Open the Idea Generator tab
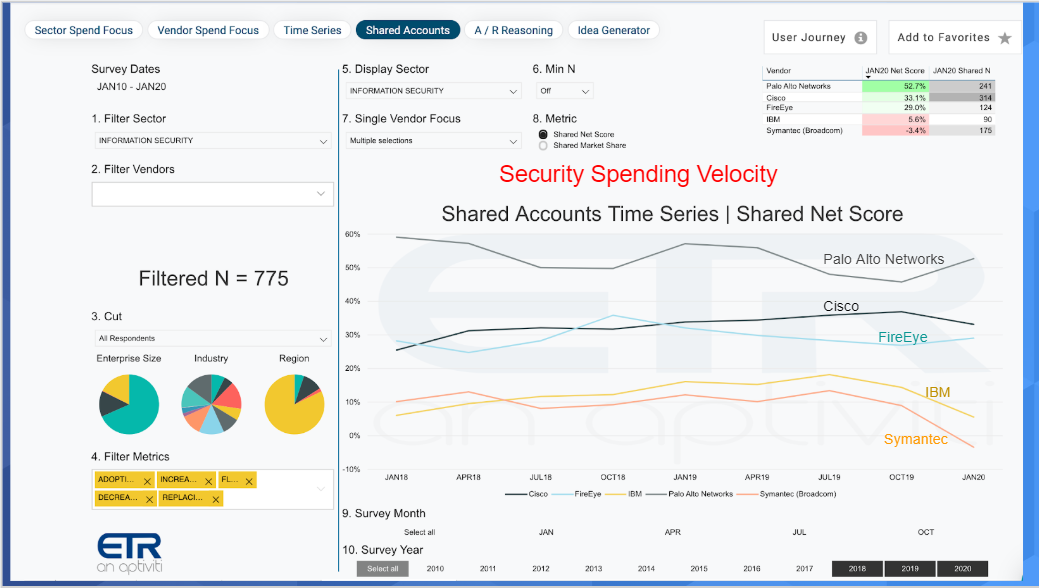 [614, 30]
